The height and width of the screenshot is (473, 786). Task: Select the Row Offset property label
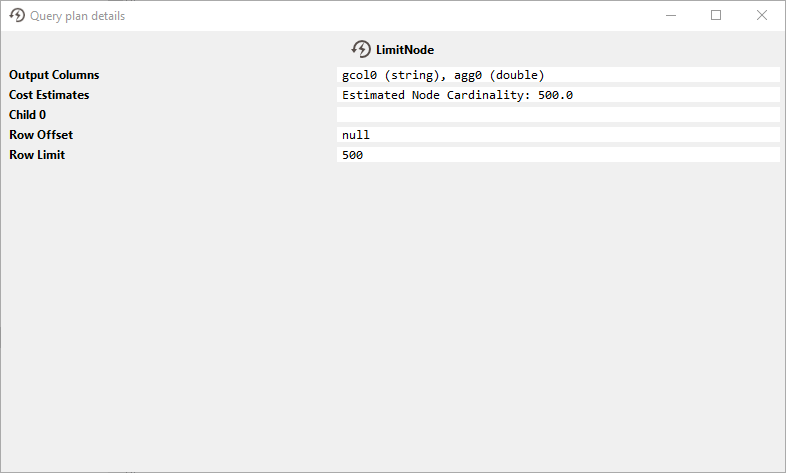(41, 135)
